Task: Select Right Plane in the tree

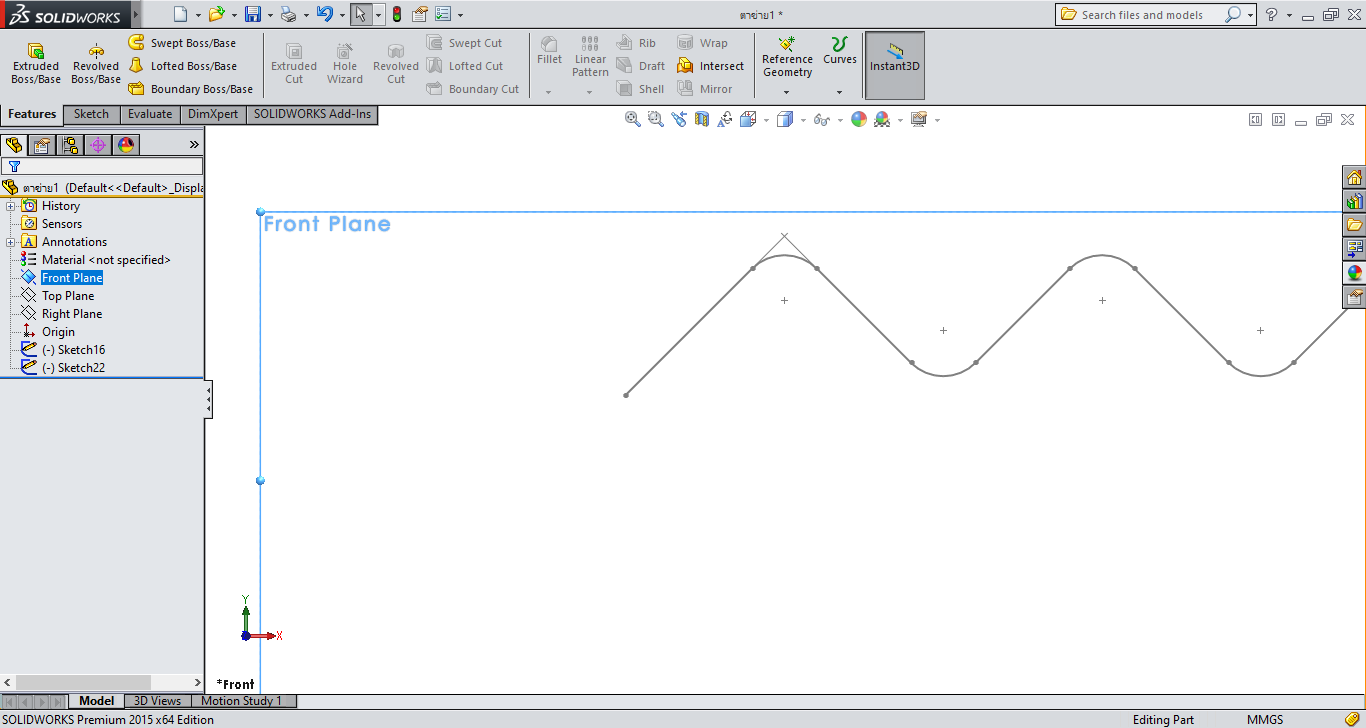Action: coord(72,314)
